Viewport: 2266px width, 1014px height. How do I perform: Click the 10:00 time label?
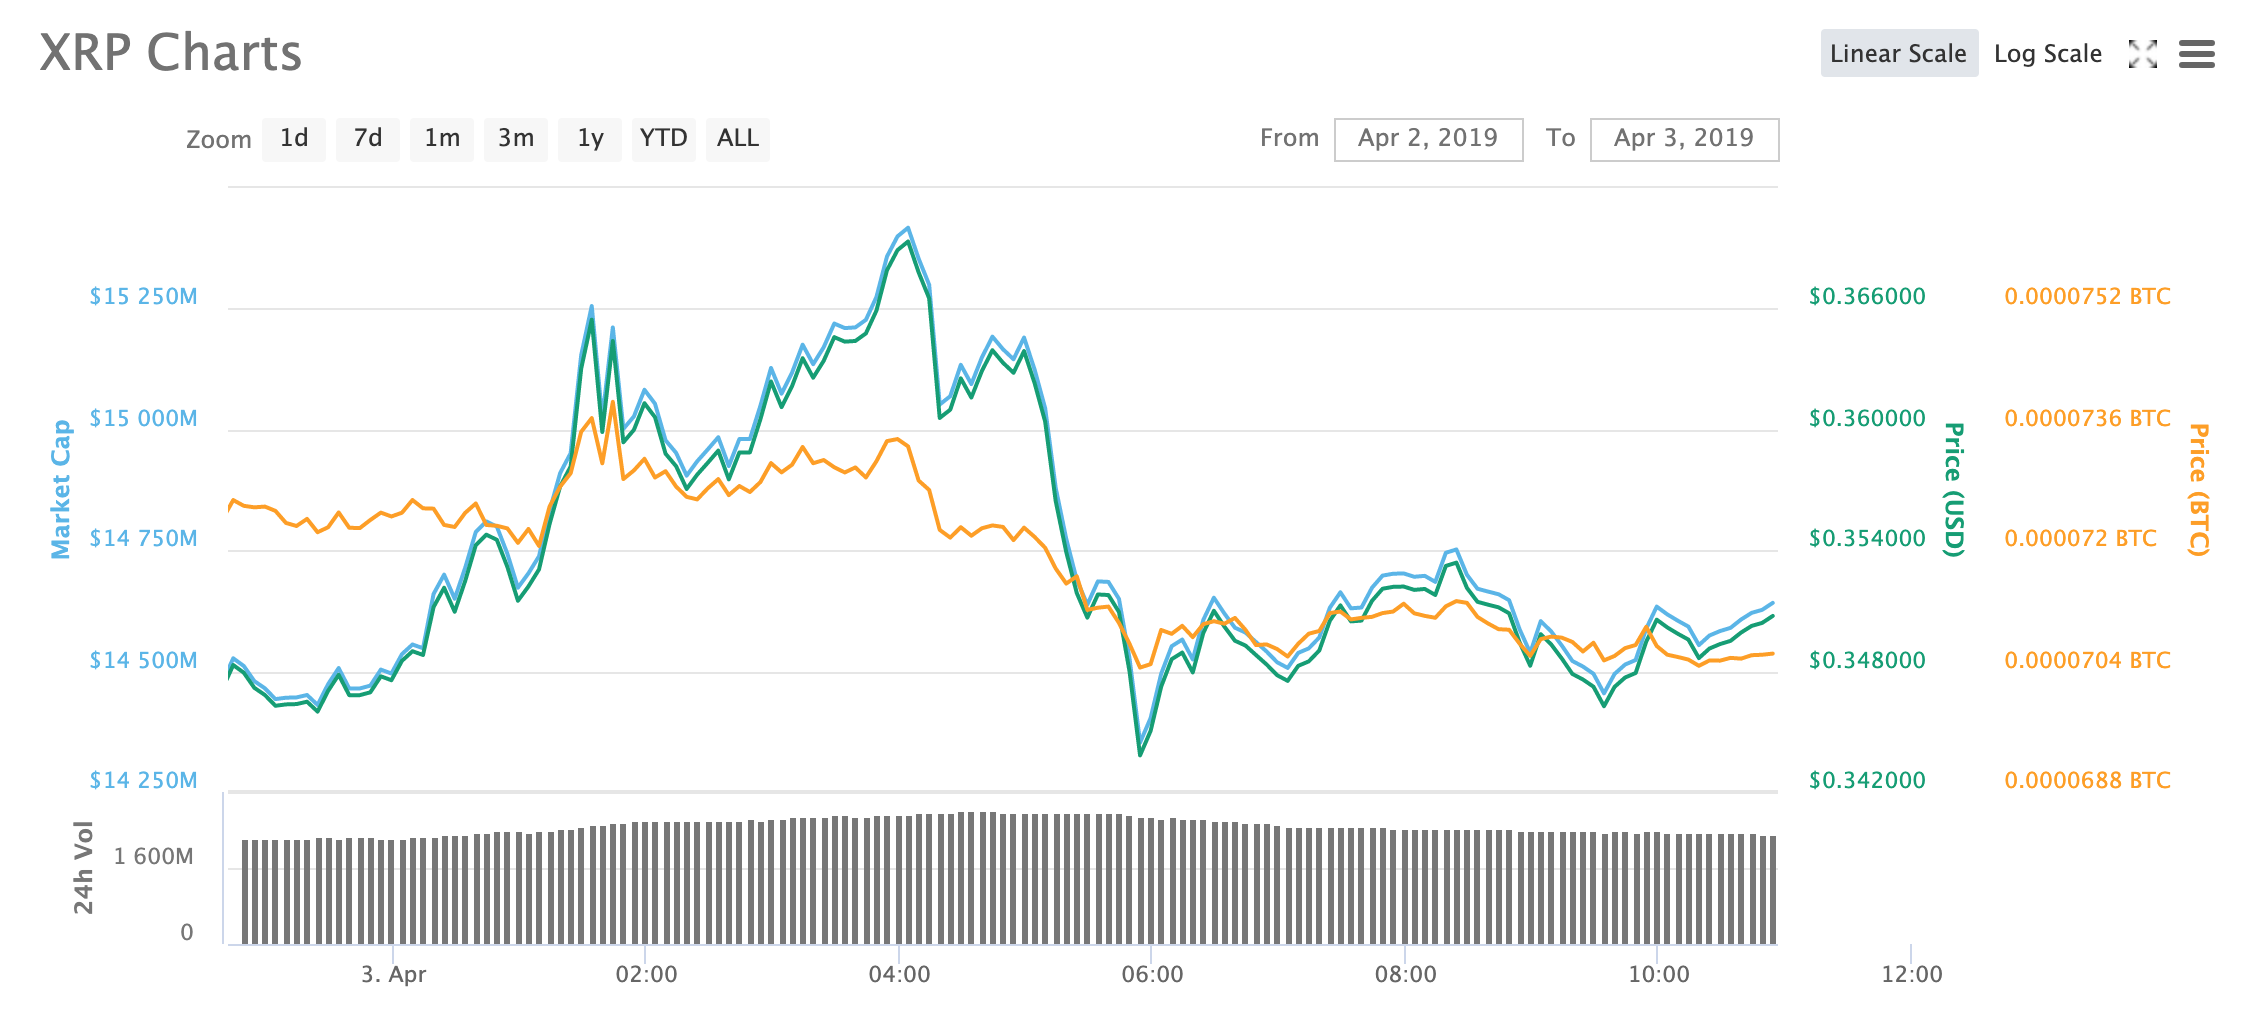(x=1658, y=974)
